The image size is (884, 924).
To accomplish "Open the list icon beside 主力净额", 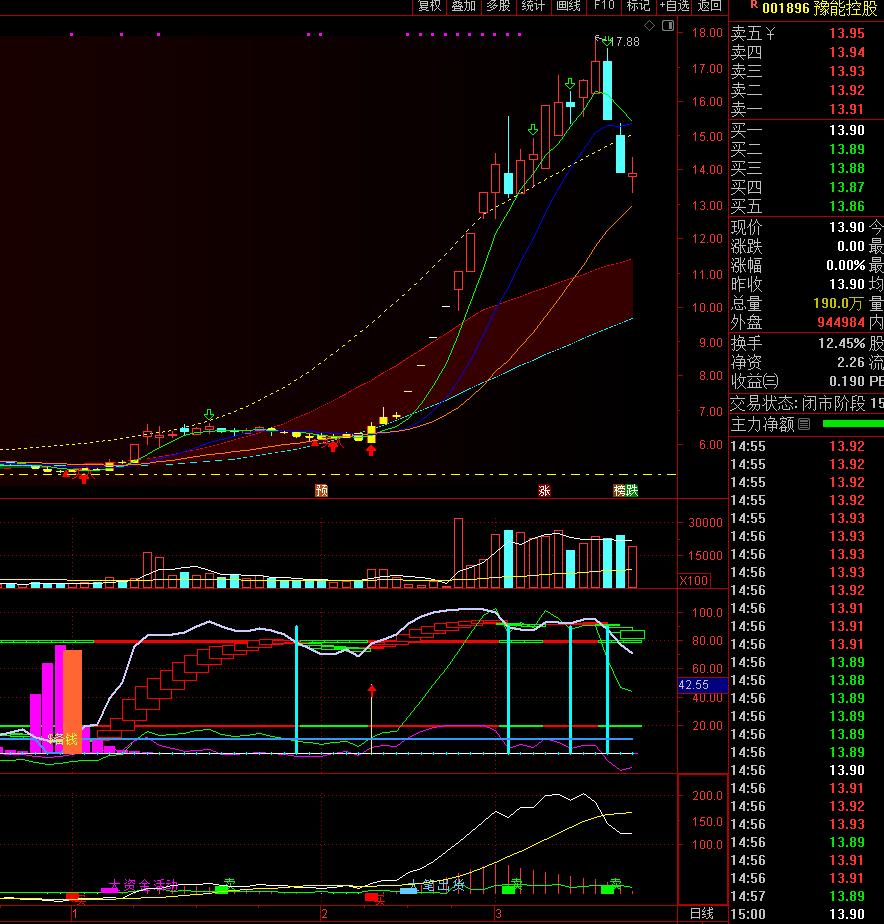I will pyautogui.click(x=804, y=424).
